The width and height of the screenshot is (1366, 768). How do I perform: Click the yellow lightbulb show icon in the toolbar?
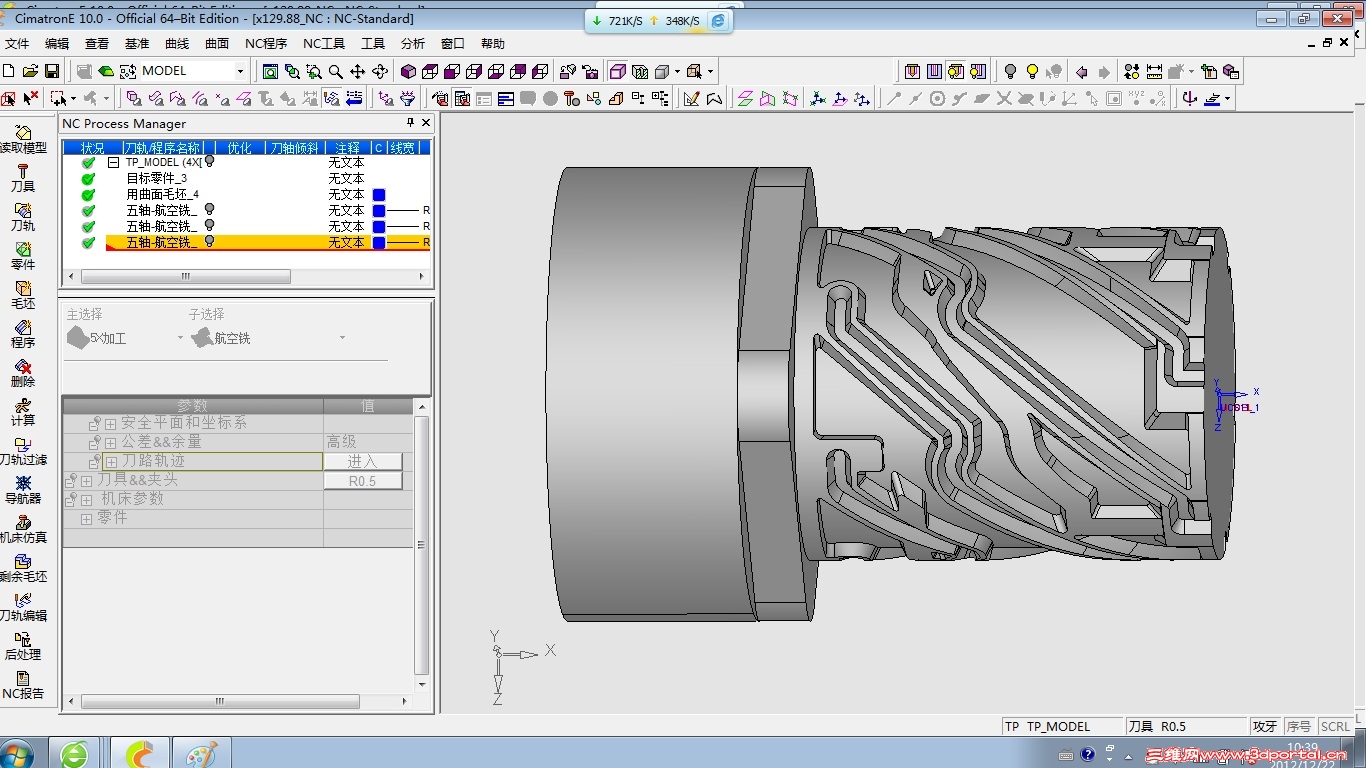1032,71
